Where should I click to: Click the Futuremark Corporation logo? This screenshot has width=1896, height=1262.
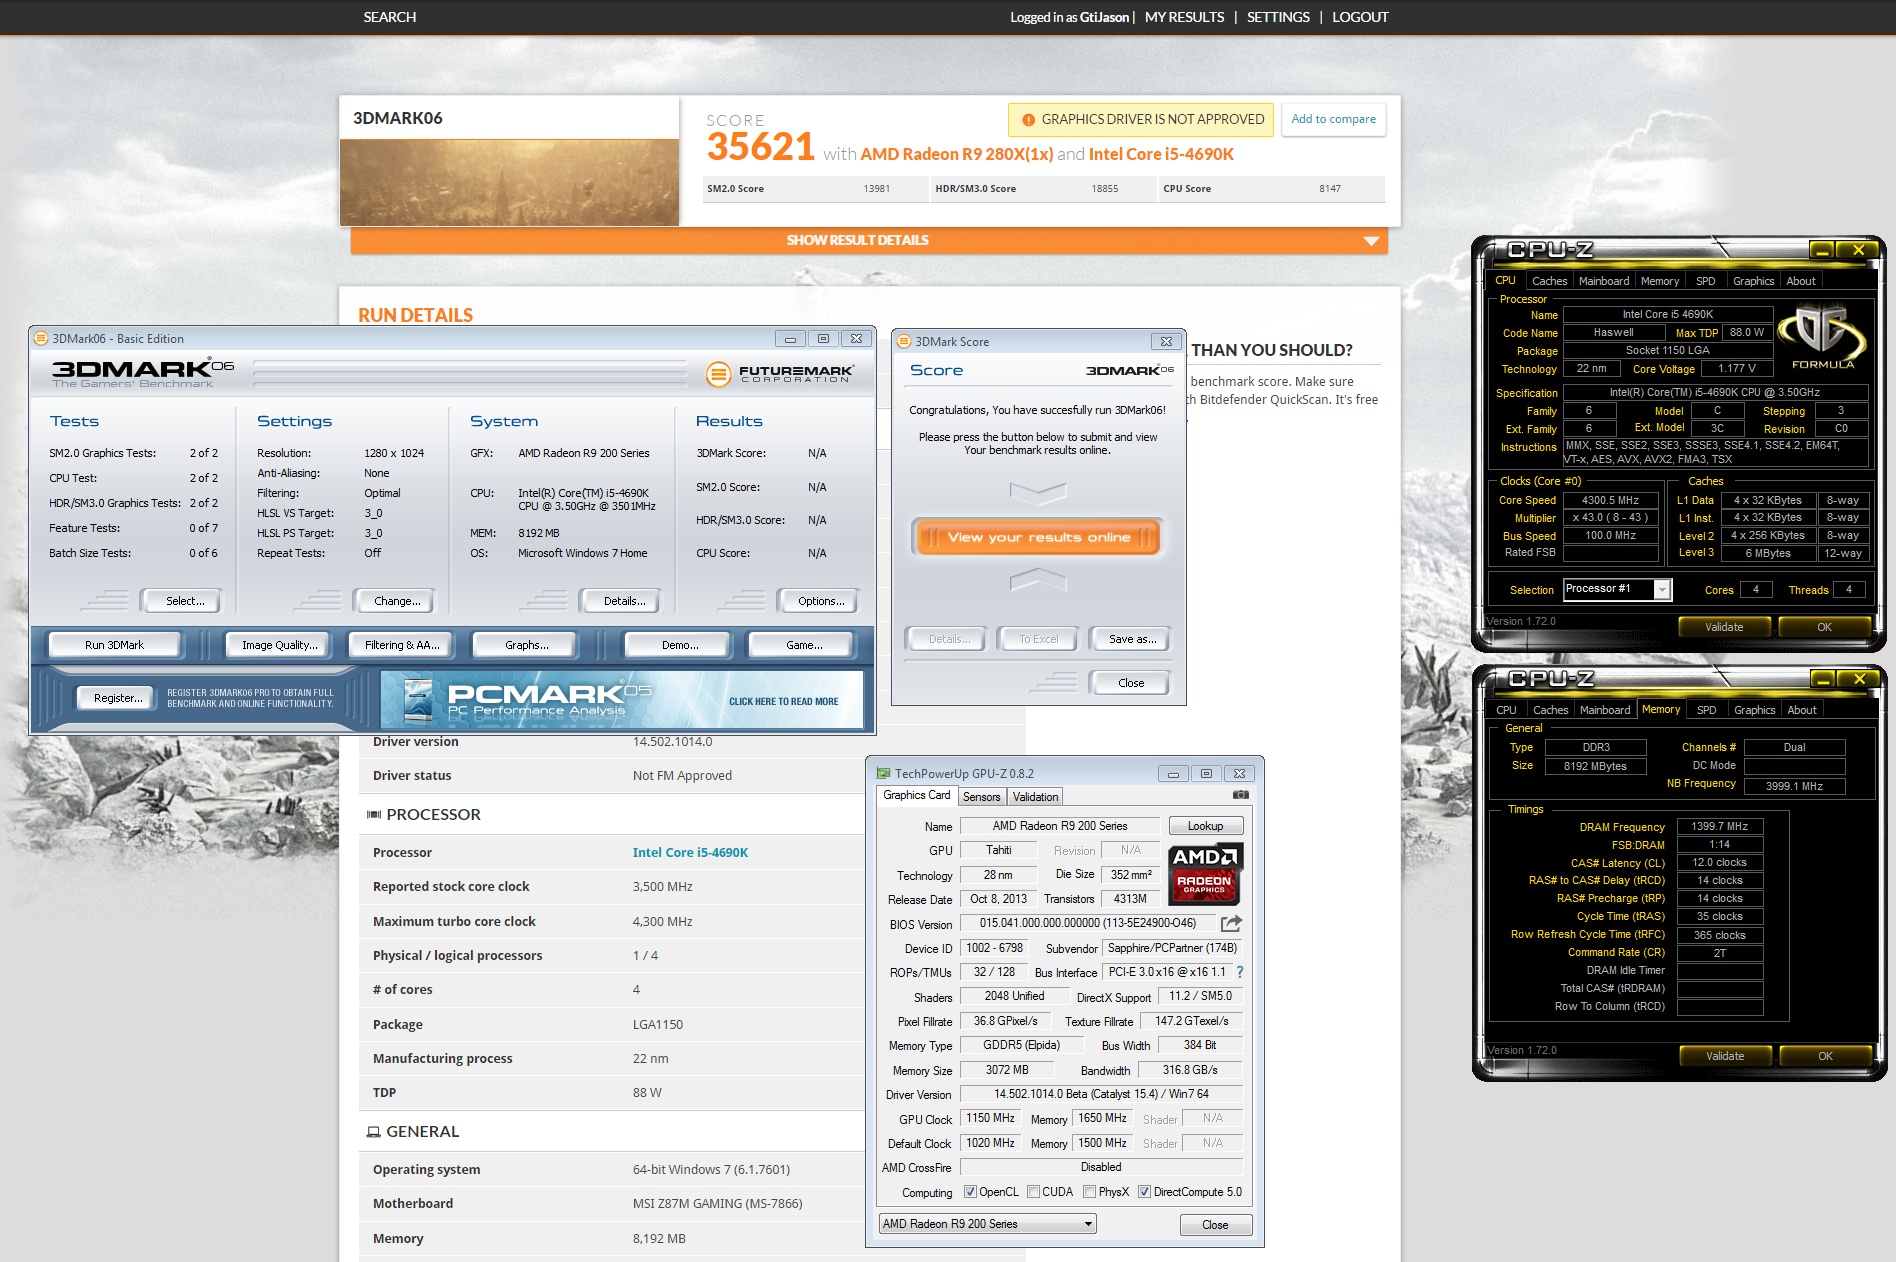[x=779, y=374]
